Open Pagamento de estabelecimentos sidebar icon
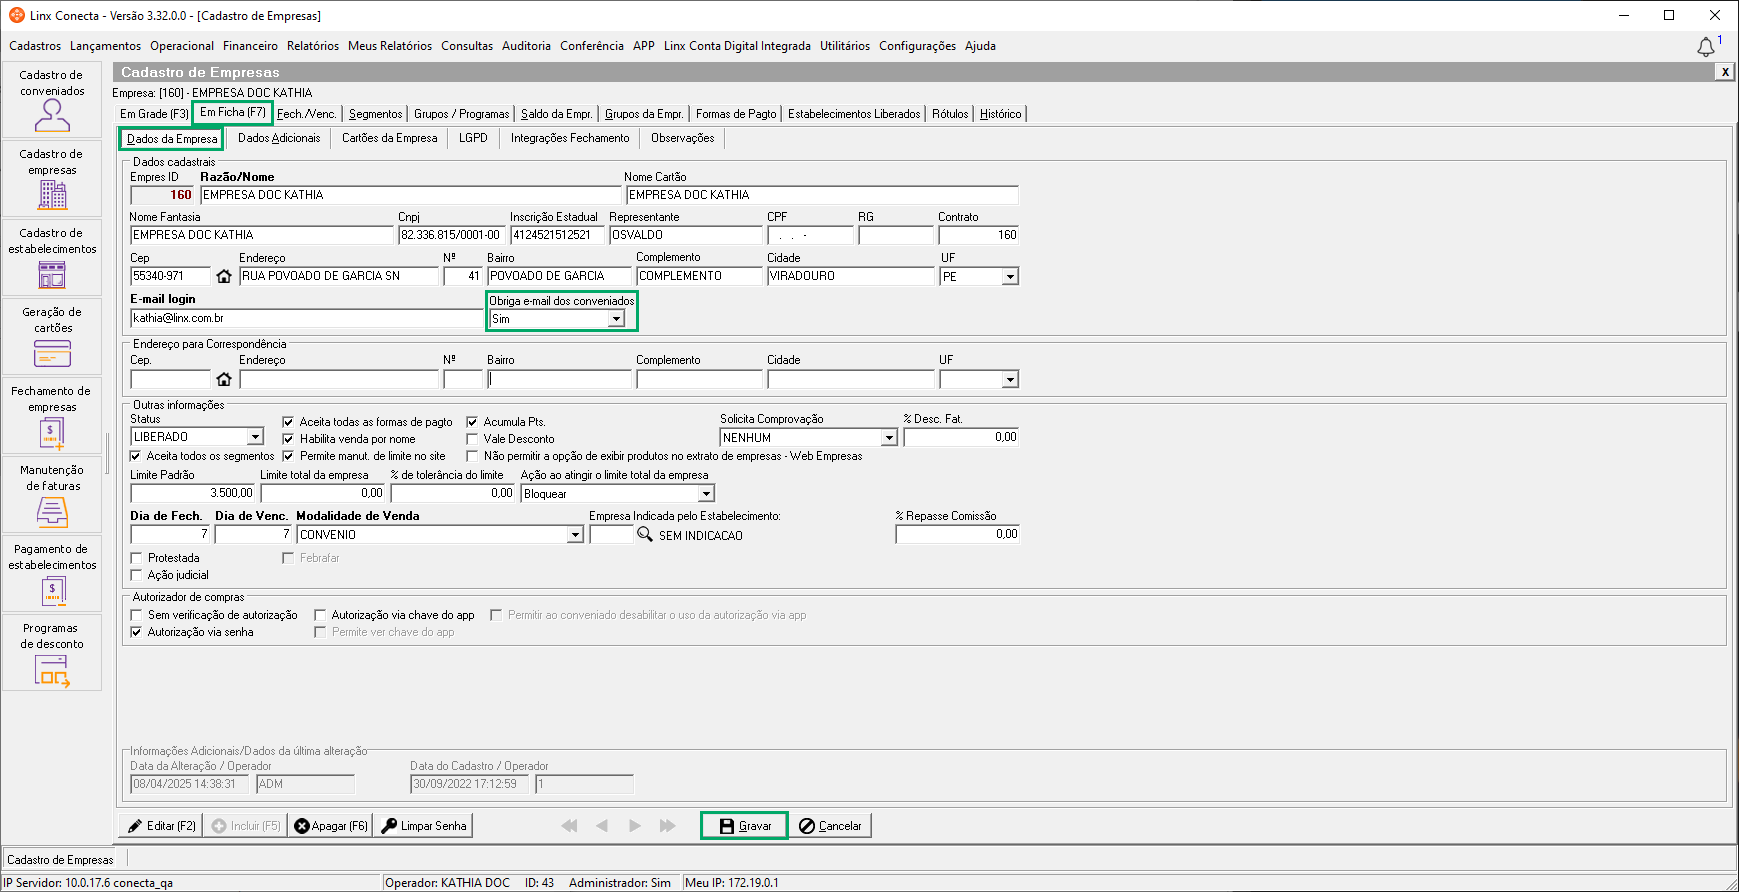The image size is (1739, 892). [x=52, y=574]
